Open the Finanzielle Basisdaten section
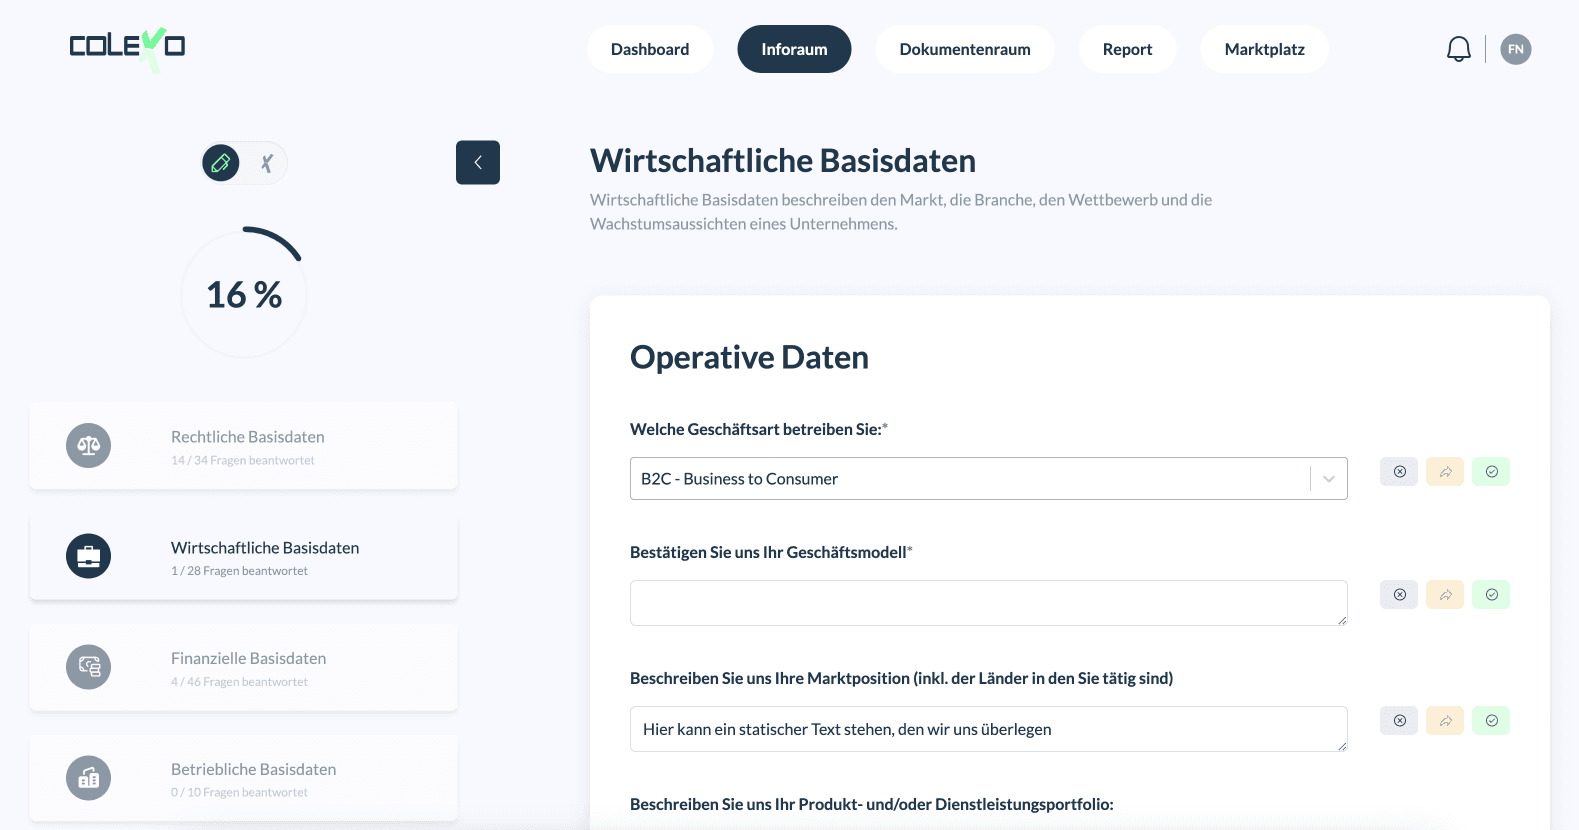This screenshot has width=1579, height=830. click(x=244, y=667)
